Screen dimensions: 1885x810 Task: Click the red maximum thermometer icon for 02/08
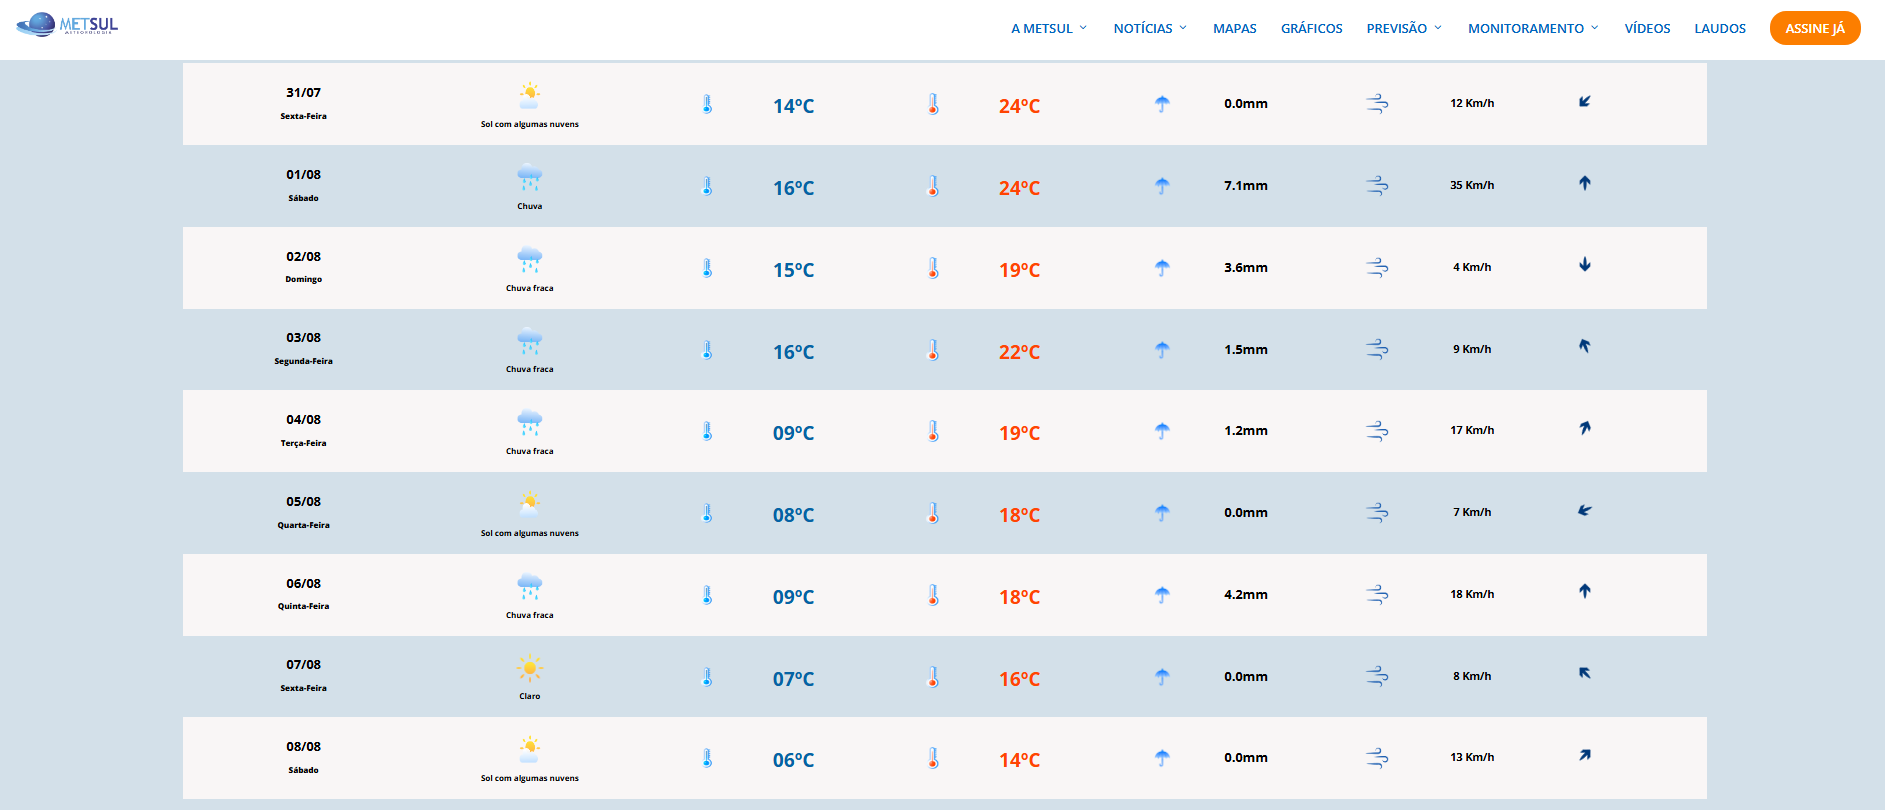(x=933, y=268)
